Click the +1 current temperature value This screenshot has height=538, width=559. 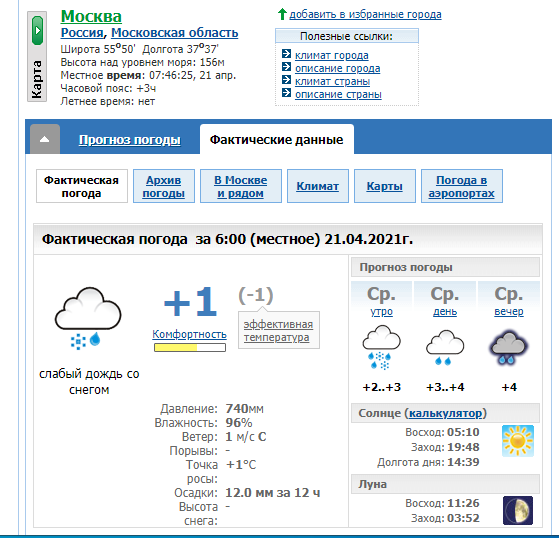[190, 302]
